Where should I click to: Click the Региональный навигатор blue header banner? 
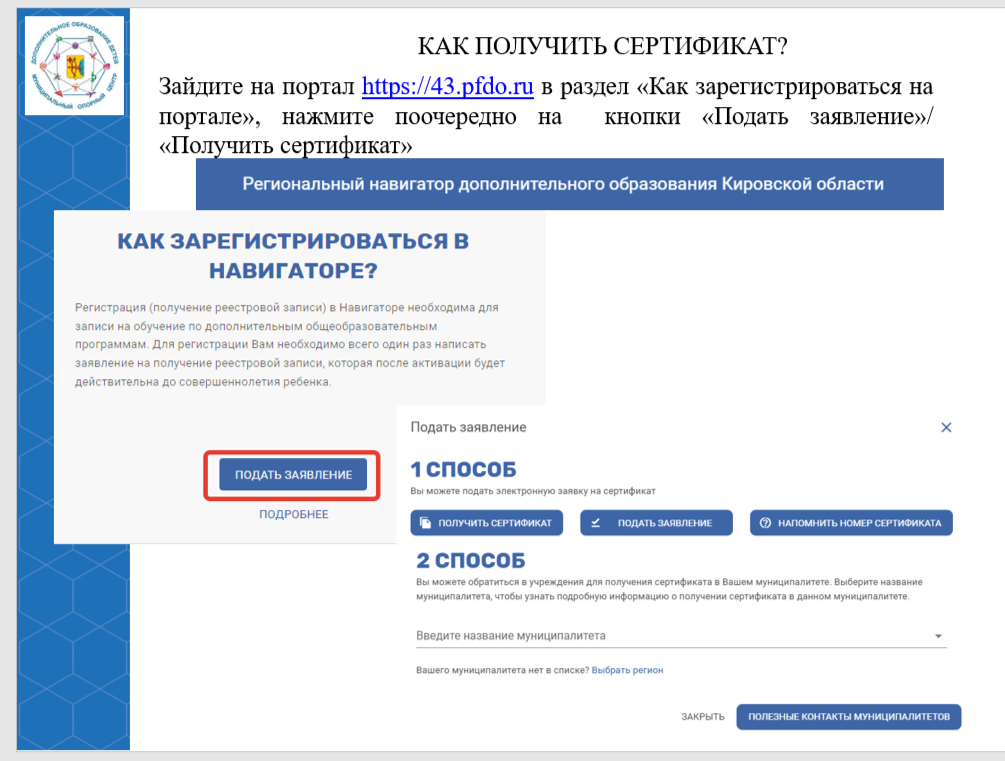click(569, 184)
